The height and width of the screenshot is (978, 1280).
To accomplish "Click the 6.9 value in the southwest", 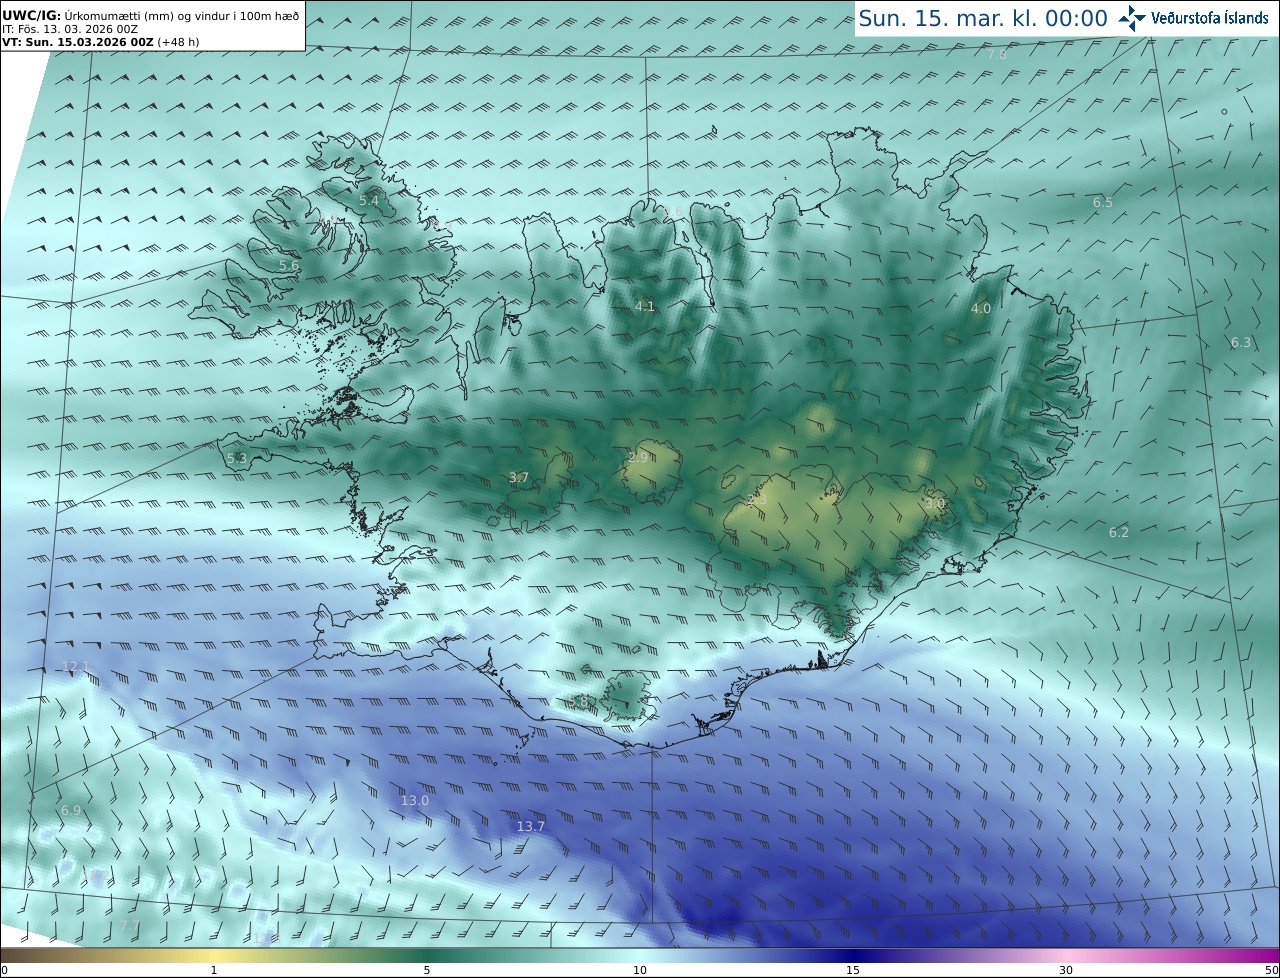I will coord(70,810).
